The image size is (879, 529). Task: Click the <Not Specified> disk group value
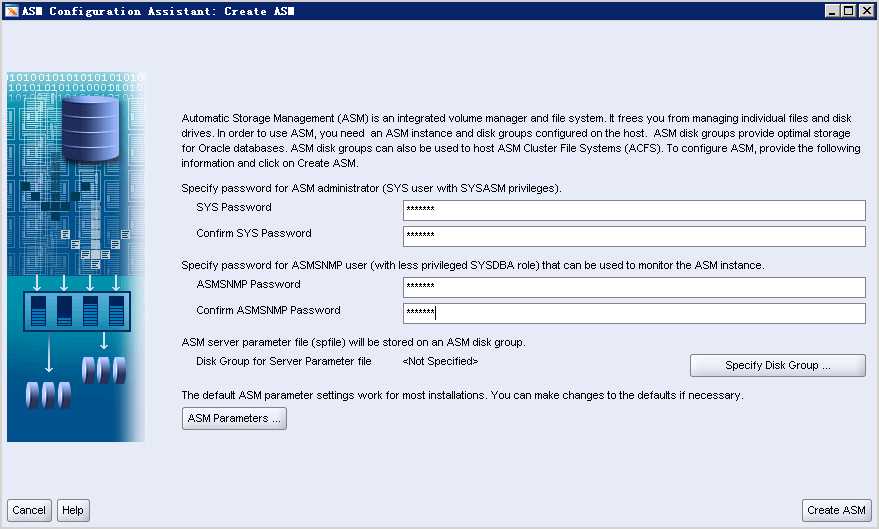(x=440, y=361)
